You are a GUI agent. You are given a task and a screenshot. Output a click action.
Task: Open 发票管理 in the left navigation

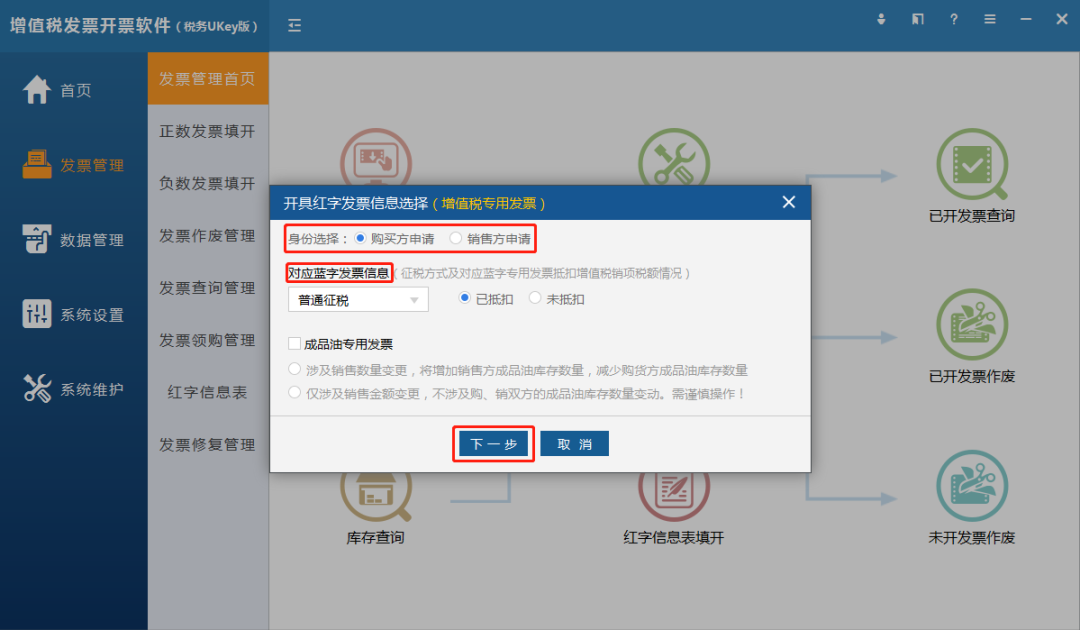(75, 165)
